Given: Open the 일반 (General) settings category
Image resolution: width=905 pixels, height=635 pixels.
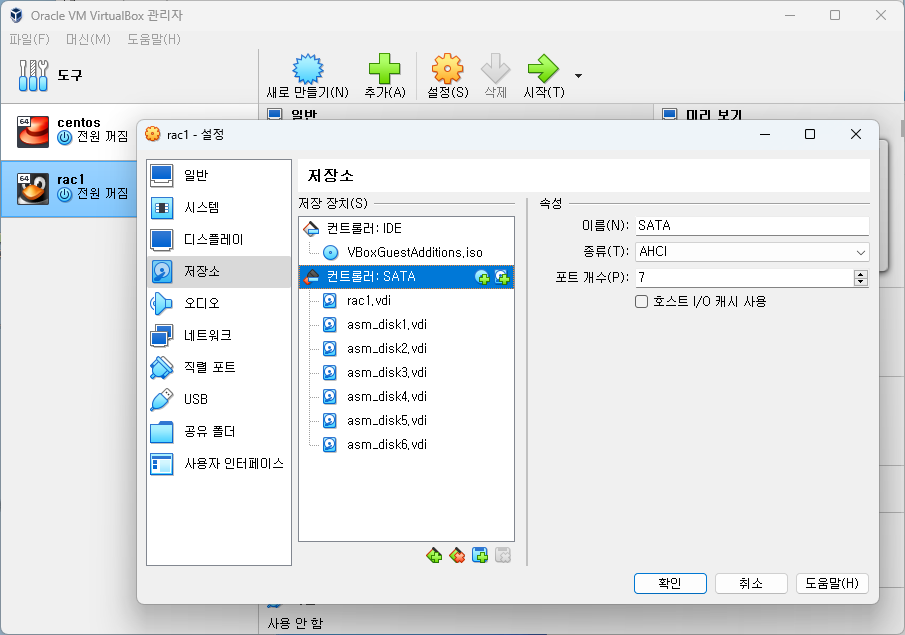Looking at the screenshot, I should [x=219, y=175].
